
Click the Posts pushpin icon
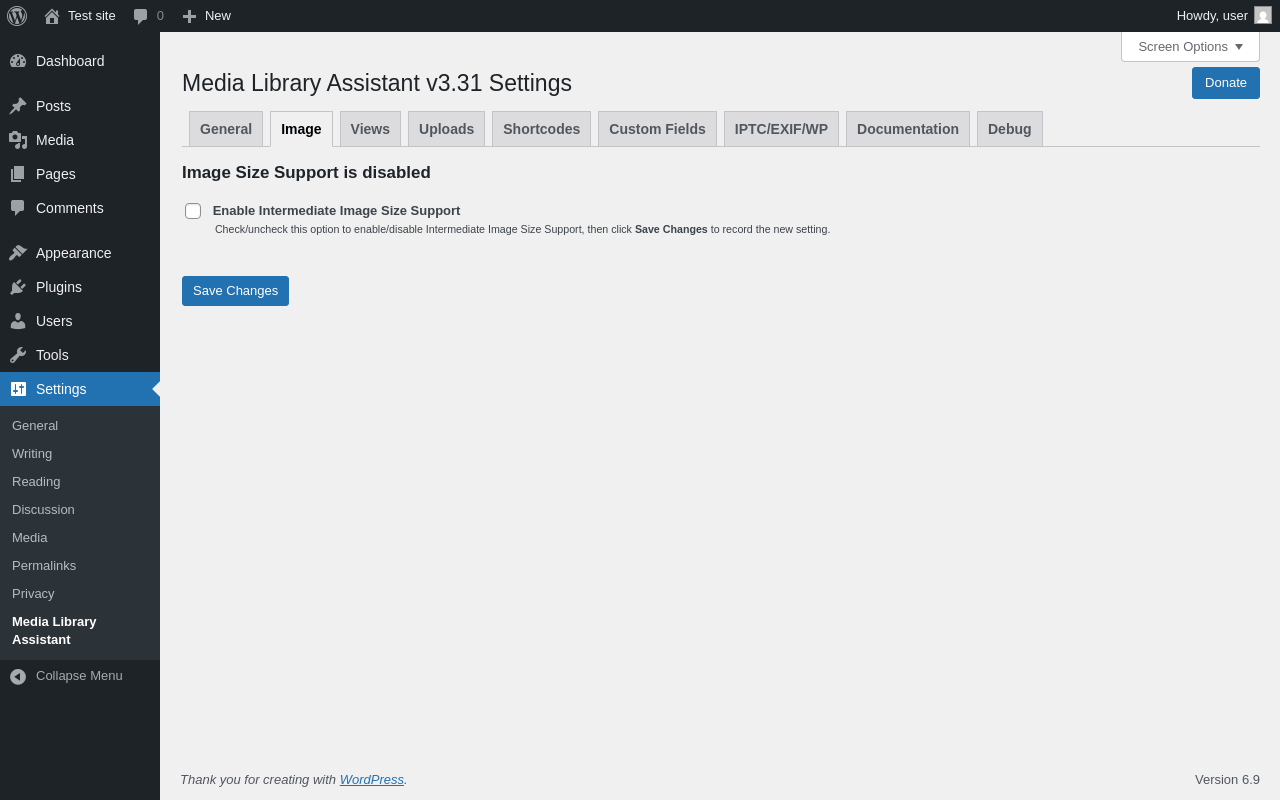coord(18,106)
